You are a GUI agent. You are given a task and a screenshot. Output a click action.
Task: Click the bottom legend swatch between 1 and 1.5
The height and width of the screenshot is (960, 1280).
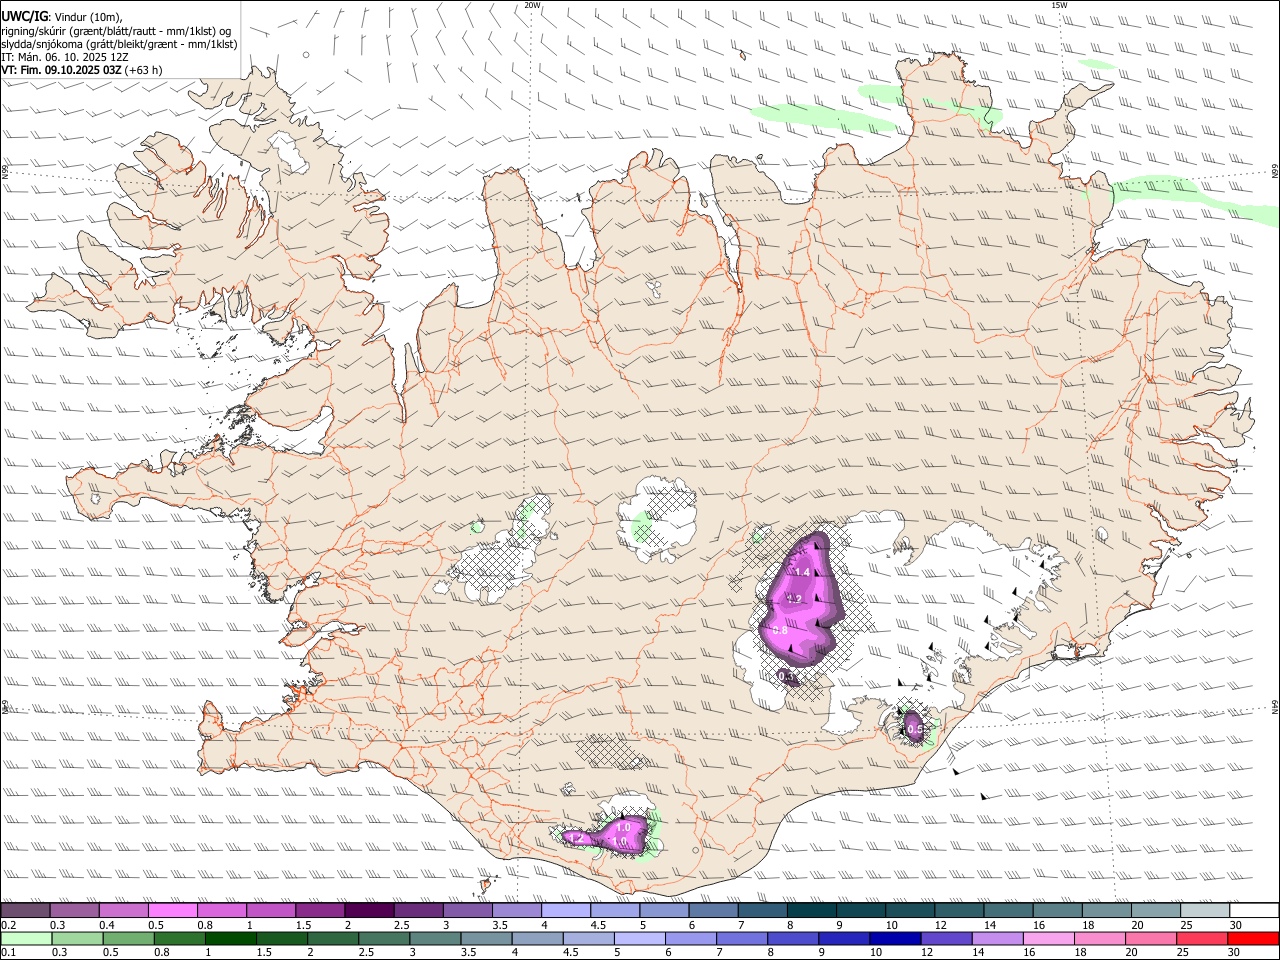click(x=230, y=938)
